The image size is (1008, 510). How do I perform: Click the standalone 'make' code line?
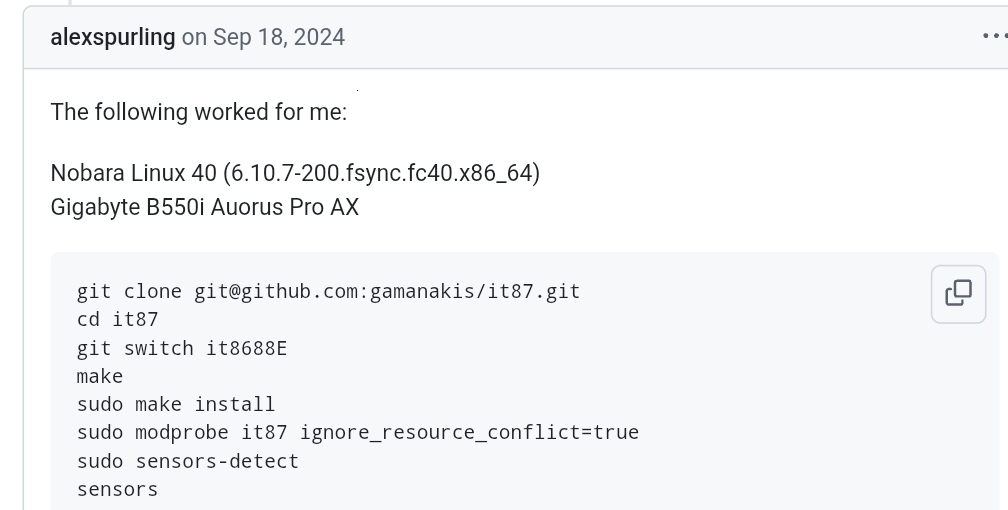click(100, 376)
